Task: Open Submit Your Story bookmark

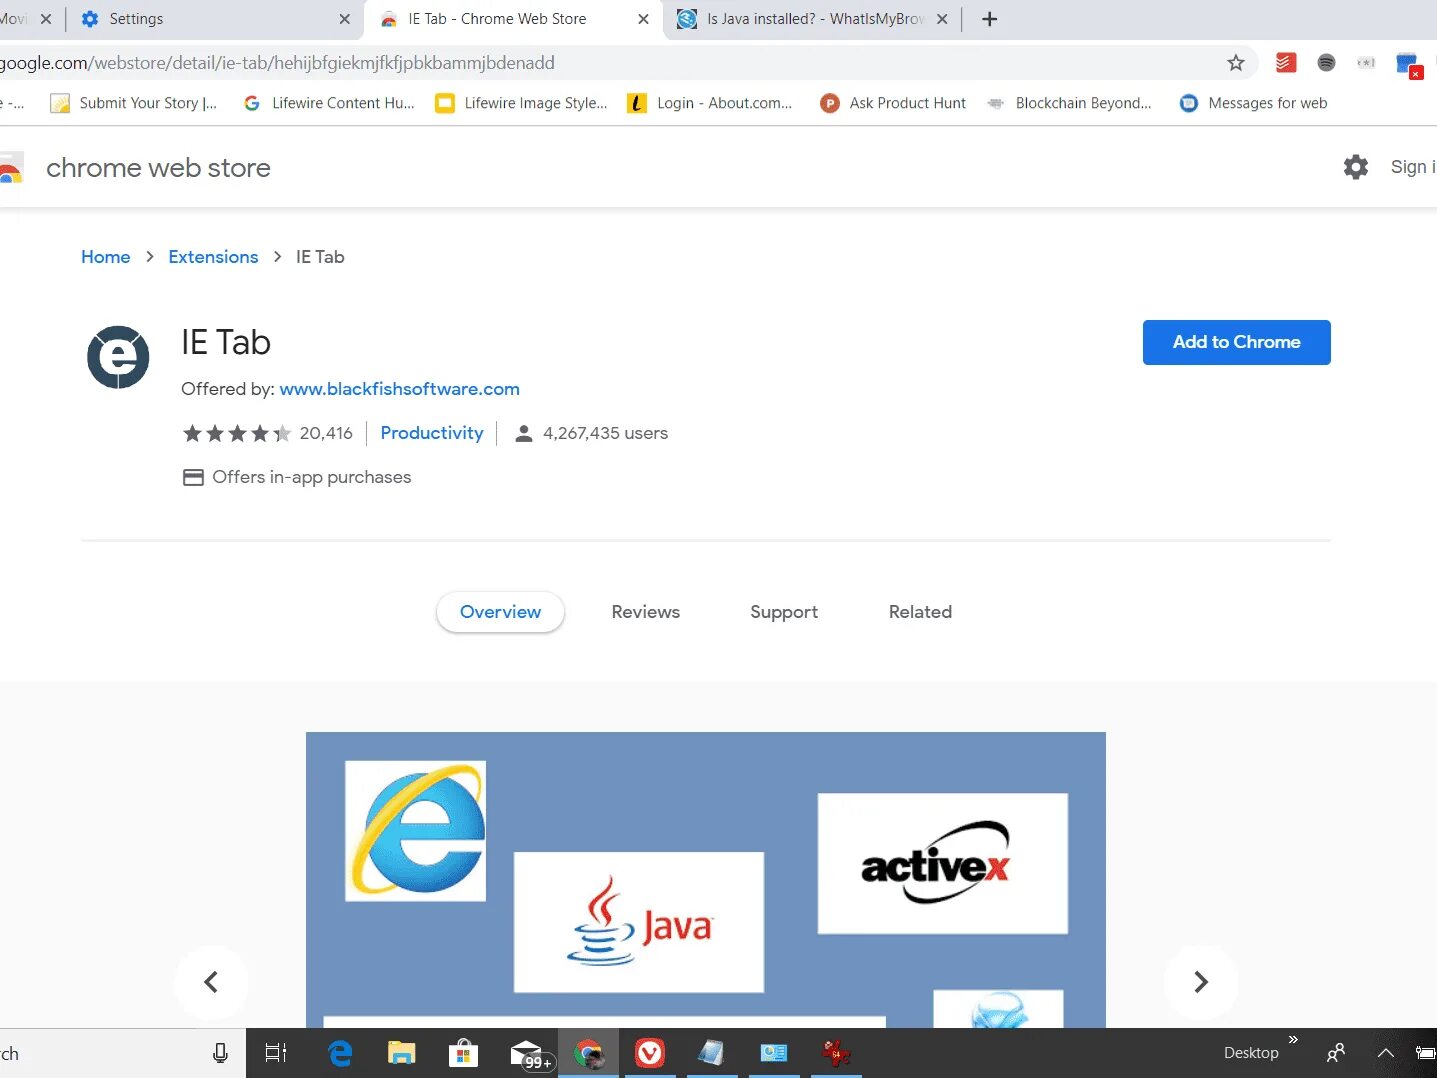Action: click(x=134, y=103)
